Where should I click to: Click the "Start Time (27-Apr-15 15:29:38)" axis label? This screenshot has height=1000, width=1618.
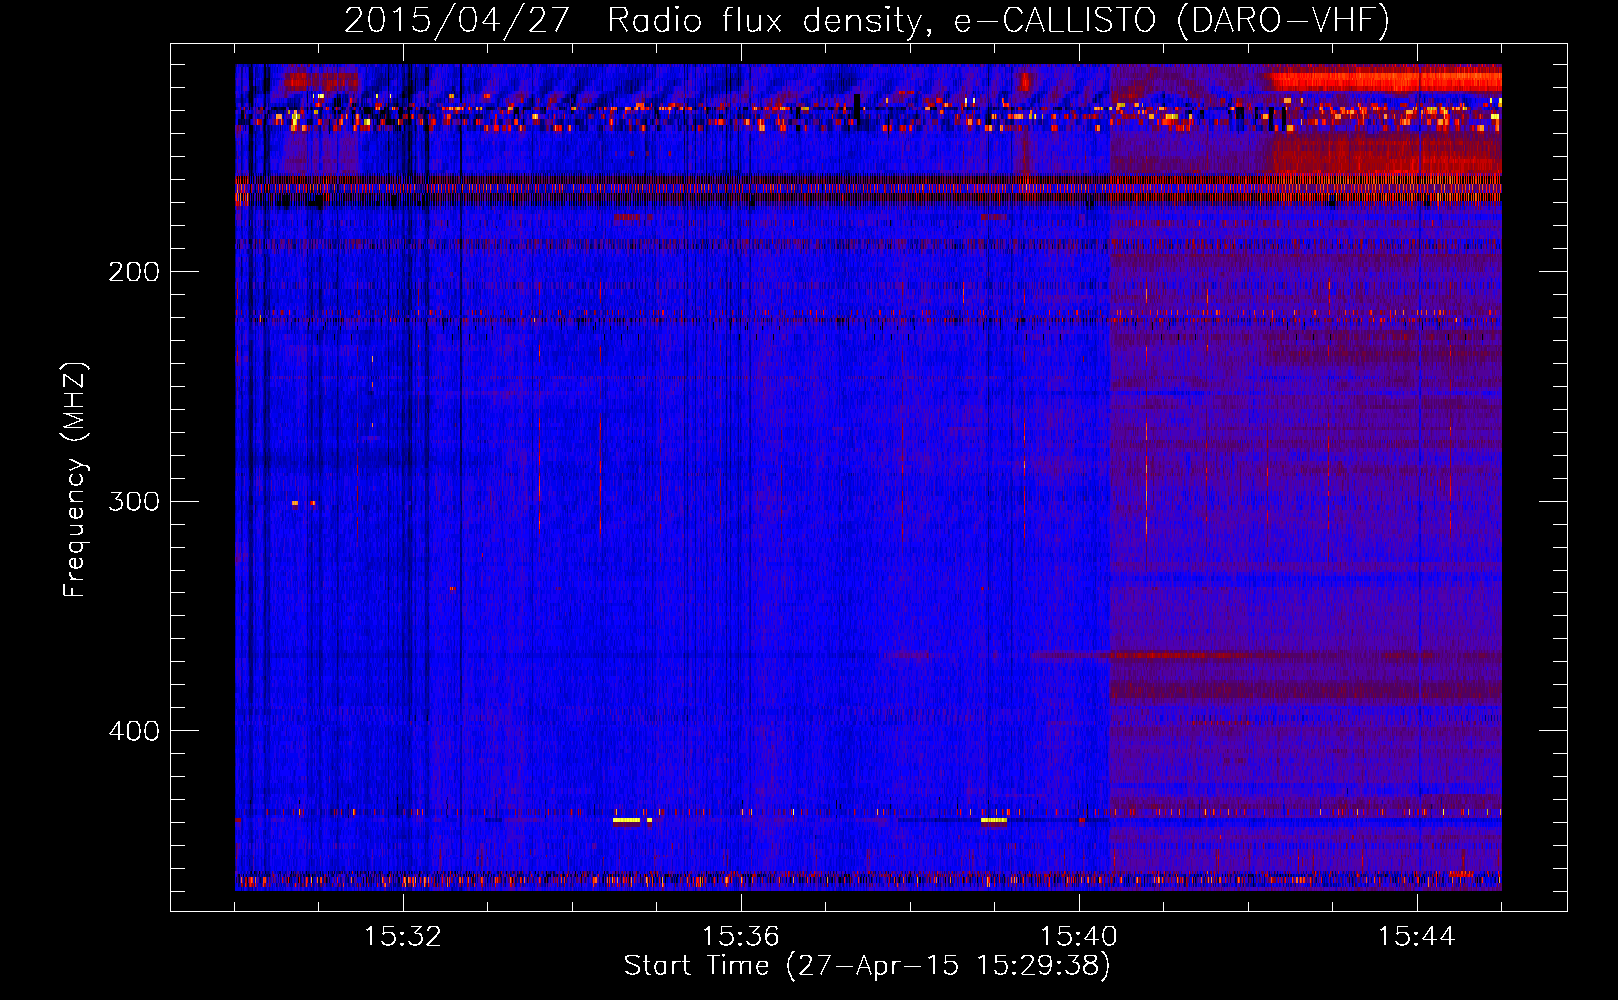pos(868,966)
